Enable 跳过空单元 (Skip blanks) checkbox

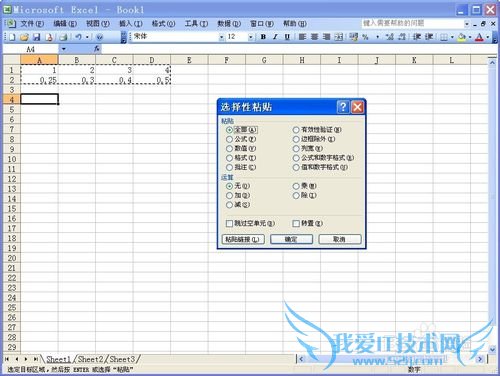point(229,223)
